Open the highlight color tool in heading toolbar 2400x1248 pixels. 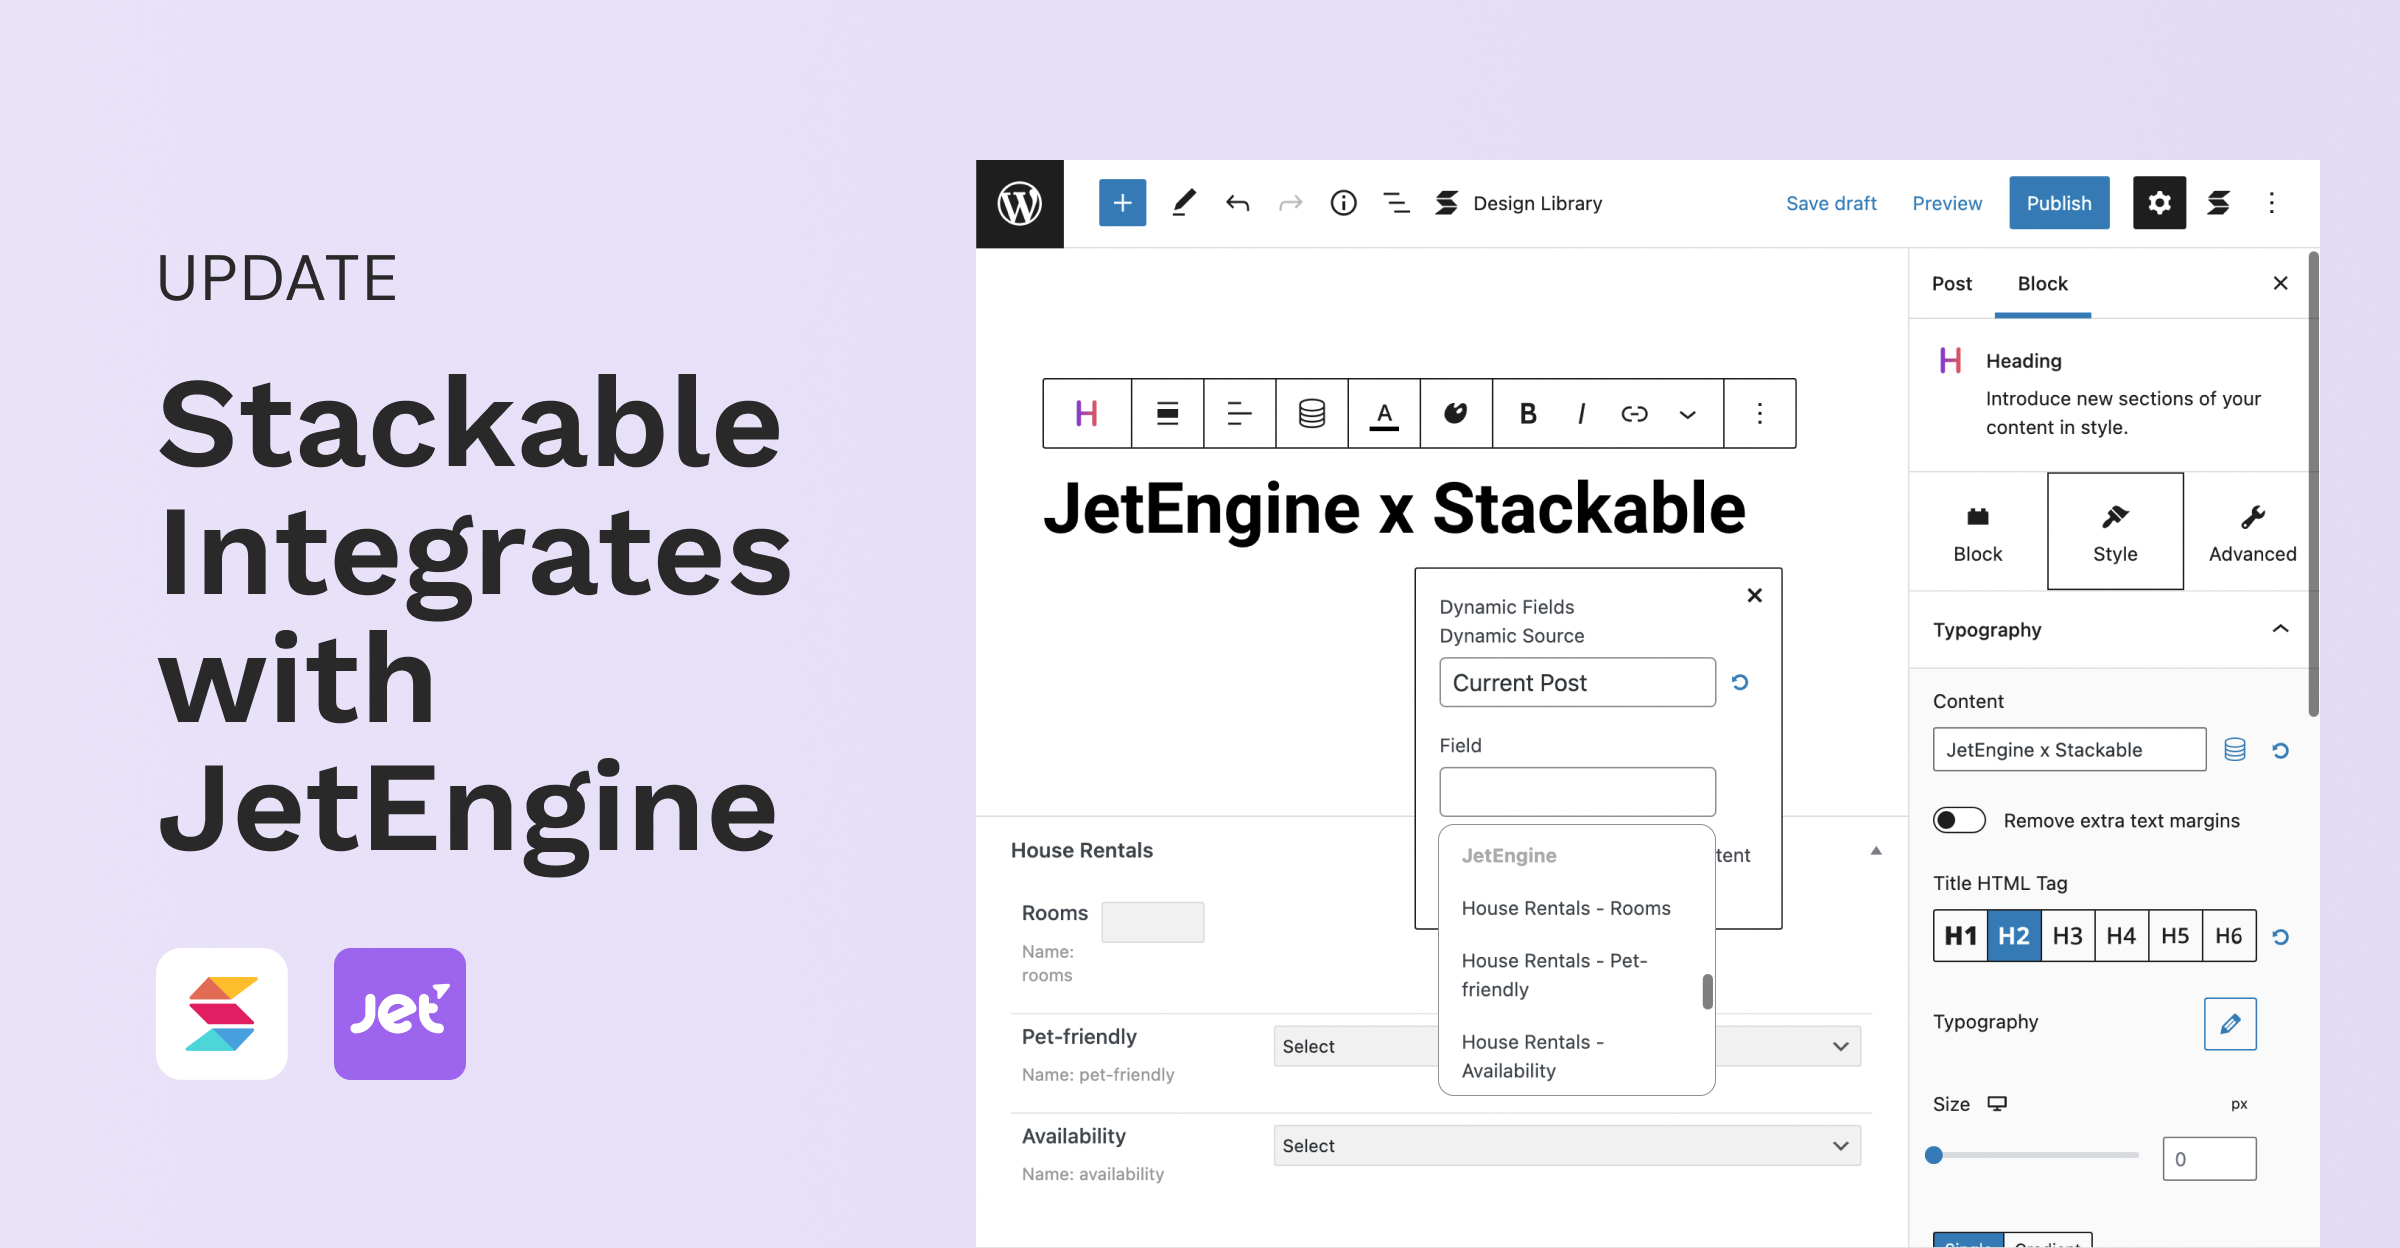point(1456,413)
